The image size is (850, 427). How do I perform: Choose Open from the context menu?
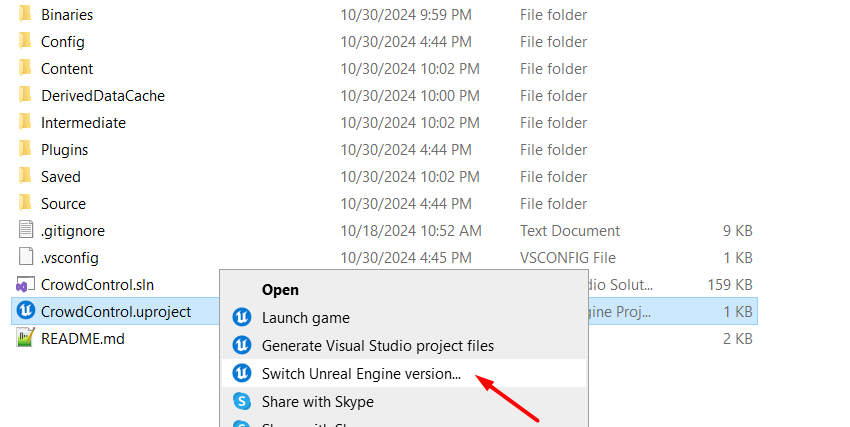280,290
